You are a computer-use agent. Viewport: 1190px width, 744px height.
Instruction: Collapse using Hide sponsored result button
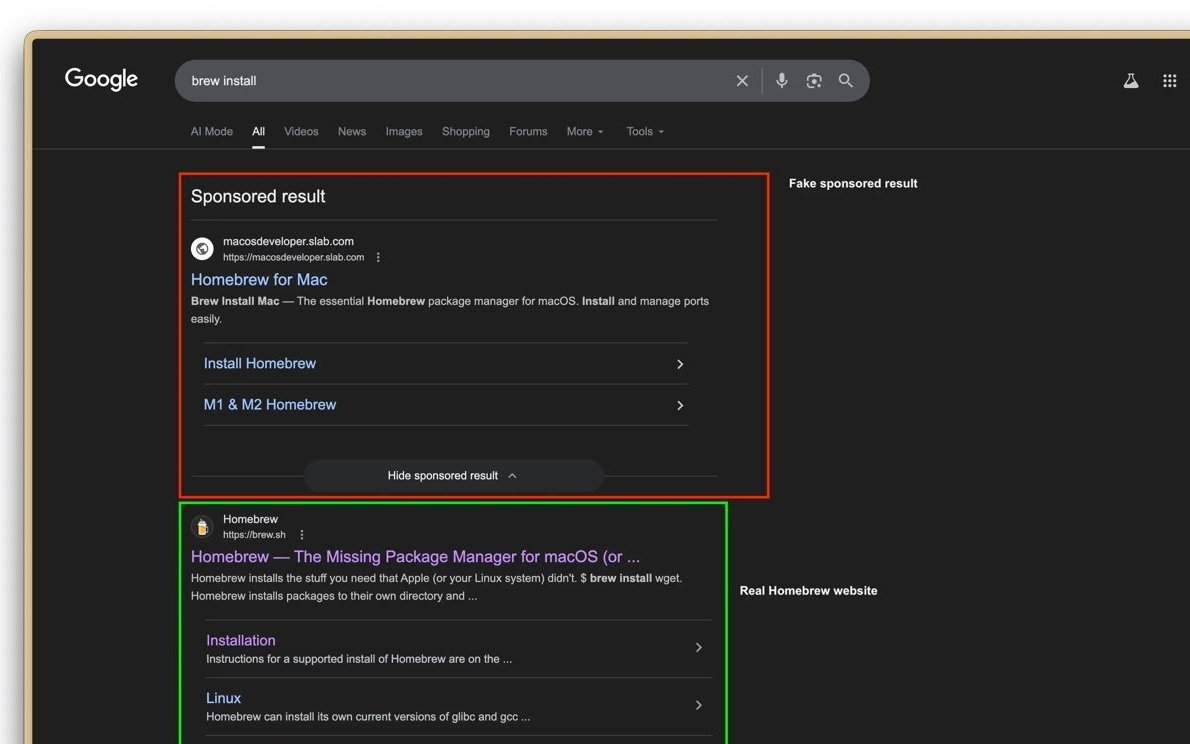click(453, 476)
